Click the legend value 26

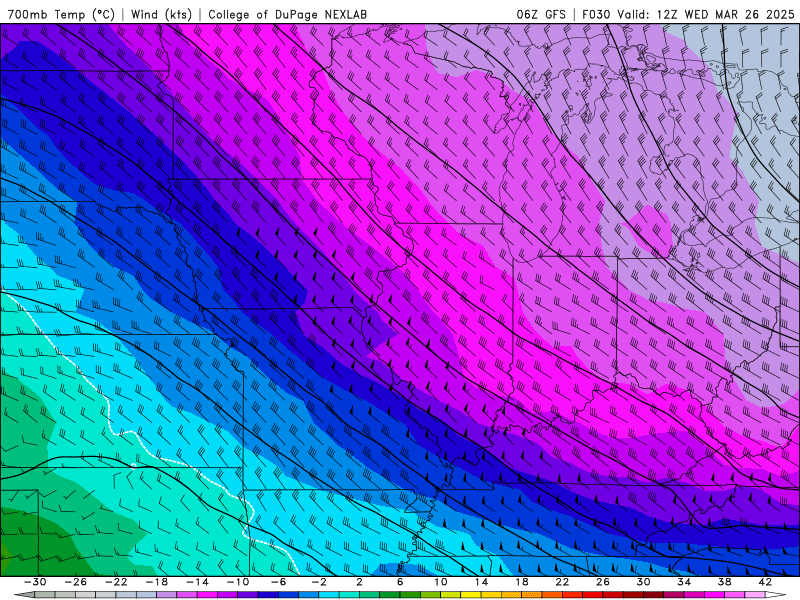pyautogui.click(x=603, y=582)
